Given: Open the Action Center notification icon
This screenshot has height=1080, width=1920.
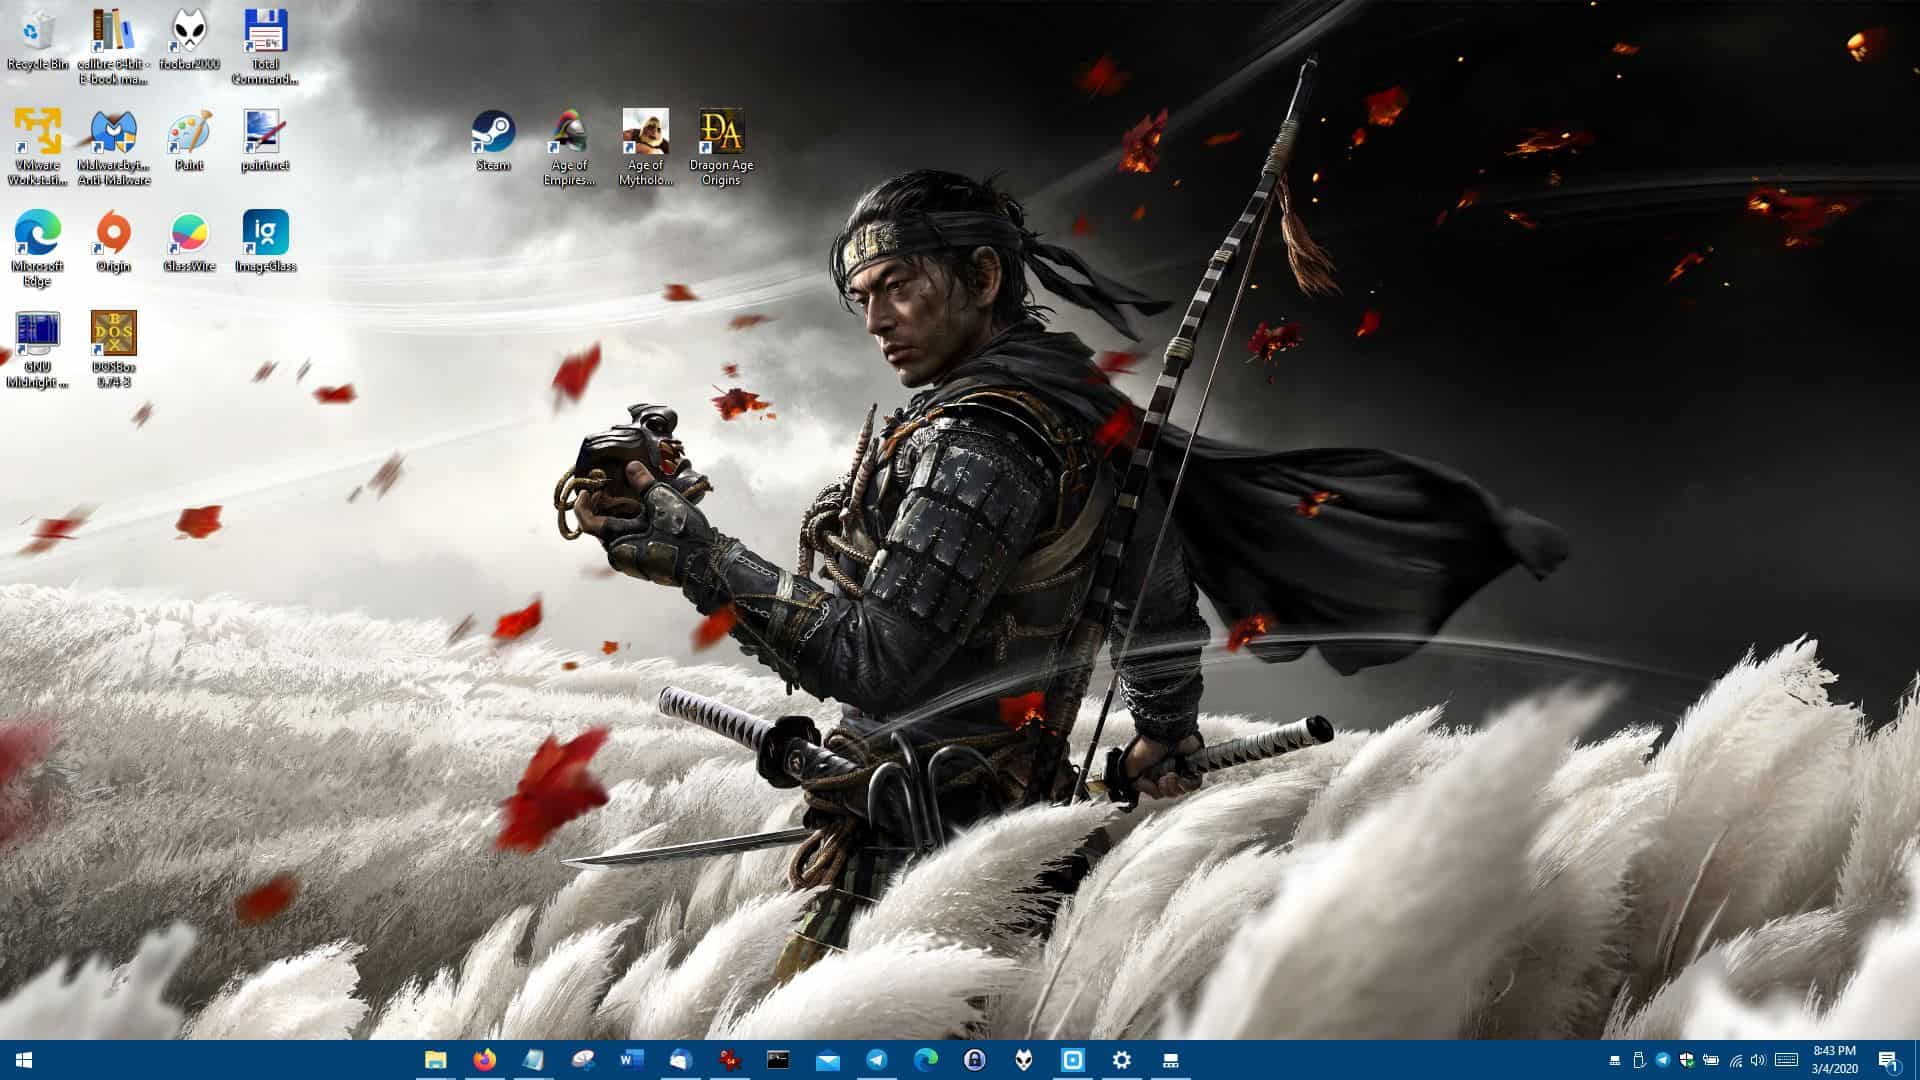Looking at the screenshot, I should pyautogui.click(x=1888, y=1060).
